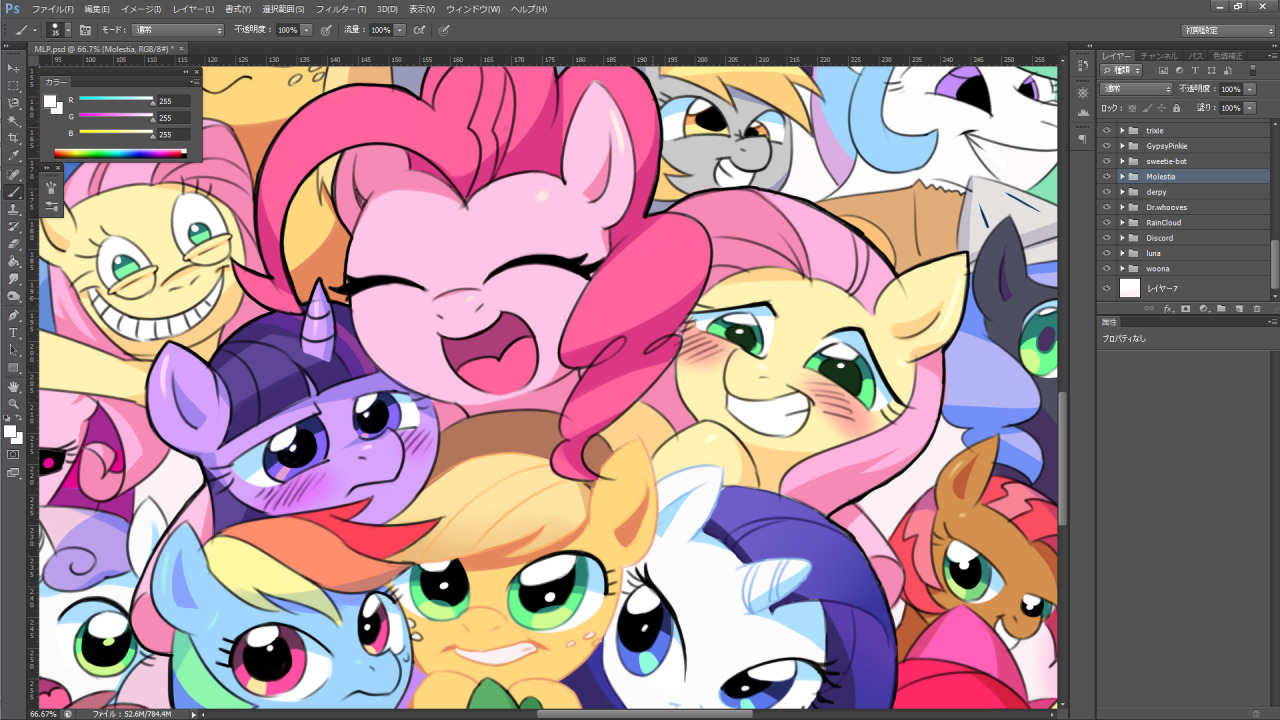Screen dimensions: 1280x720
Task: Select the Eraser tool
Action: point(14,243)
